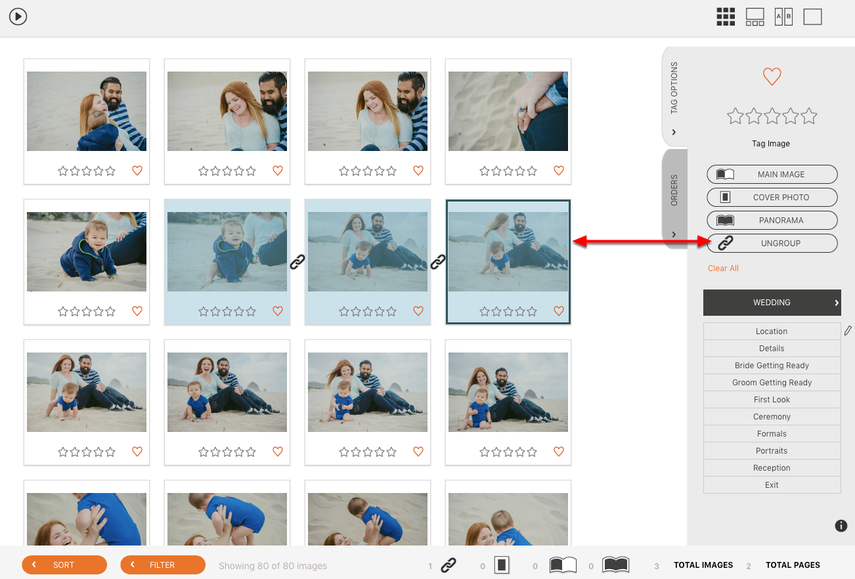Screen dimensions: 855x579
Task: Select the Exit tag
Action: coord(772,485)
